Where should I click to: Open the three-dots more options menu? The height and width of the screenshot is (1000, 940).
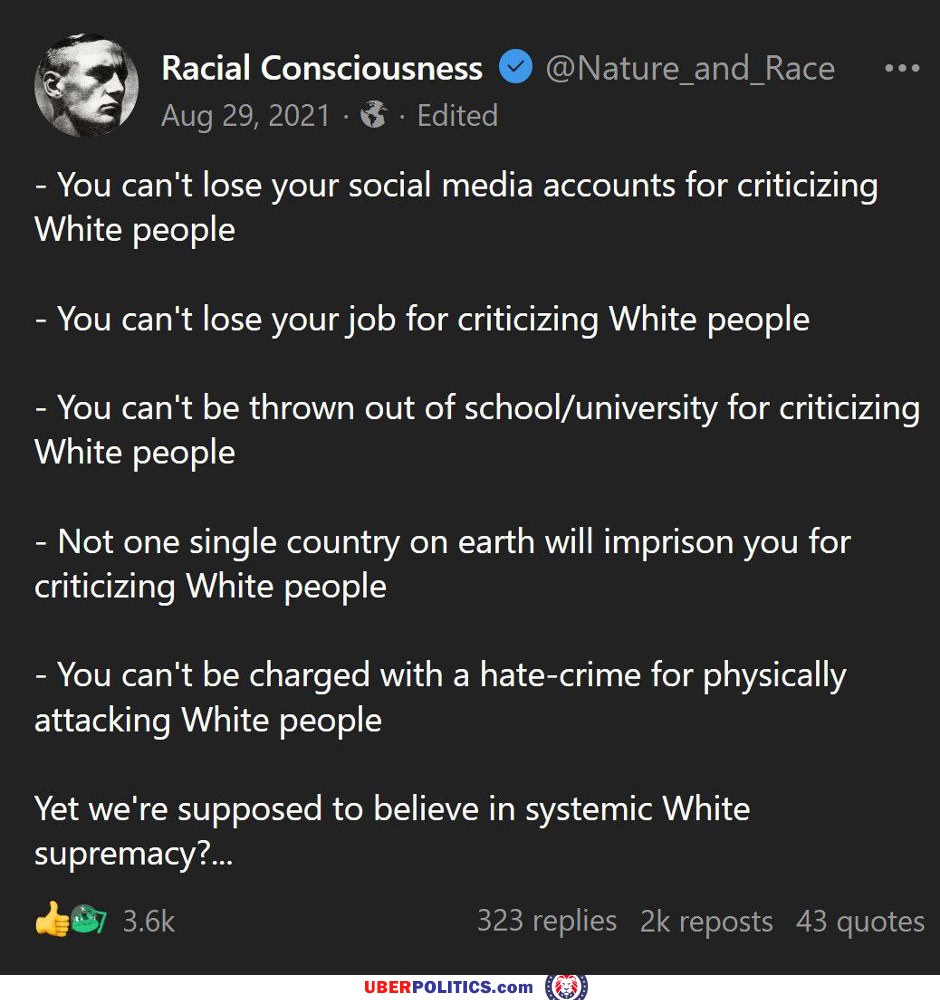[902, 68]
